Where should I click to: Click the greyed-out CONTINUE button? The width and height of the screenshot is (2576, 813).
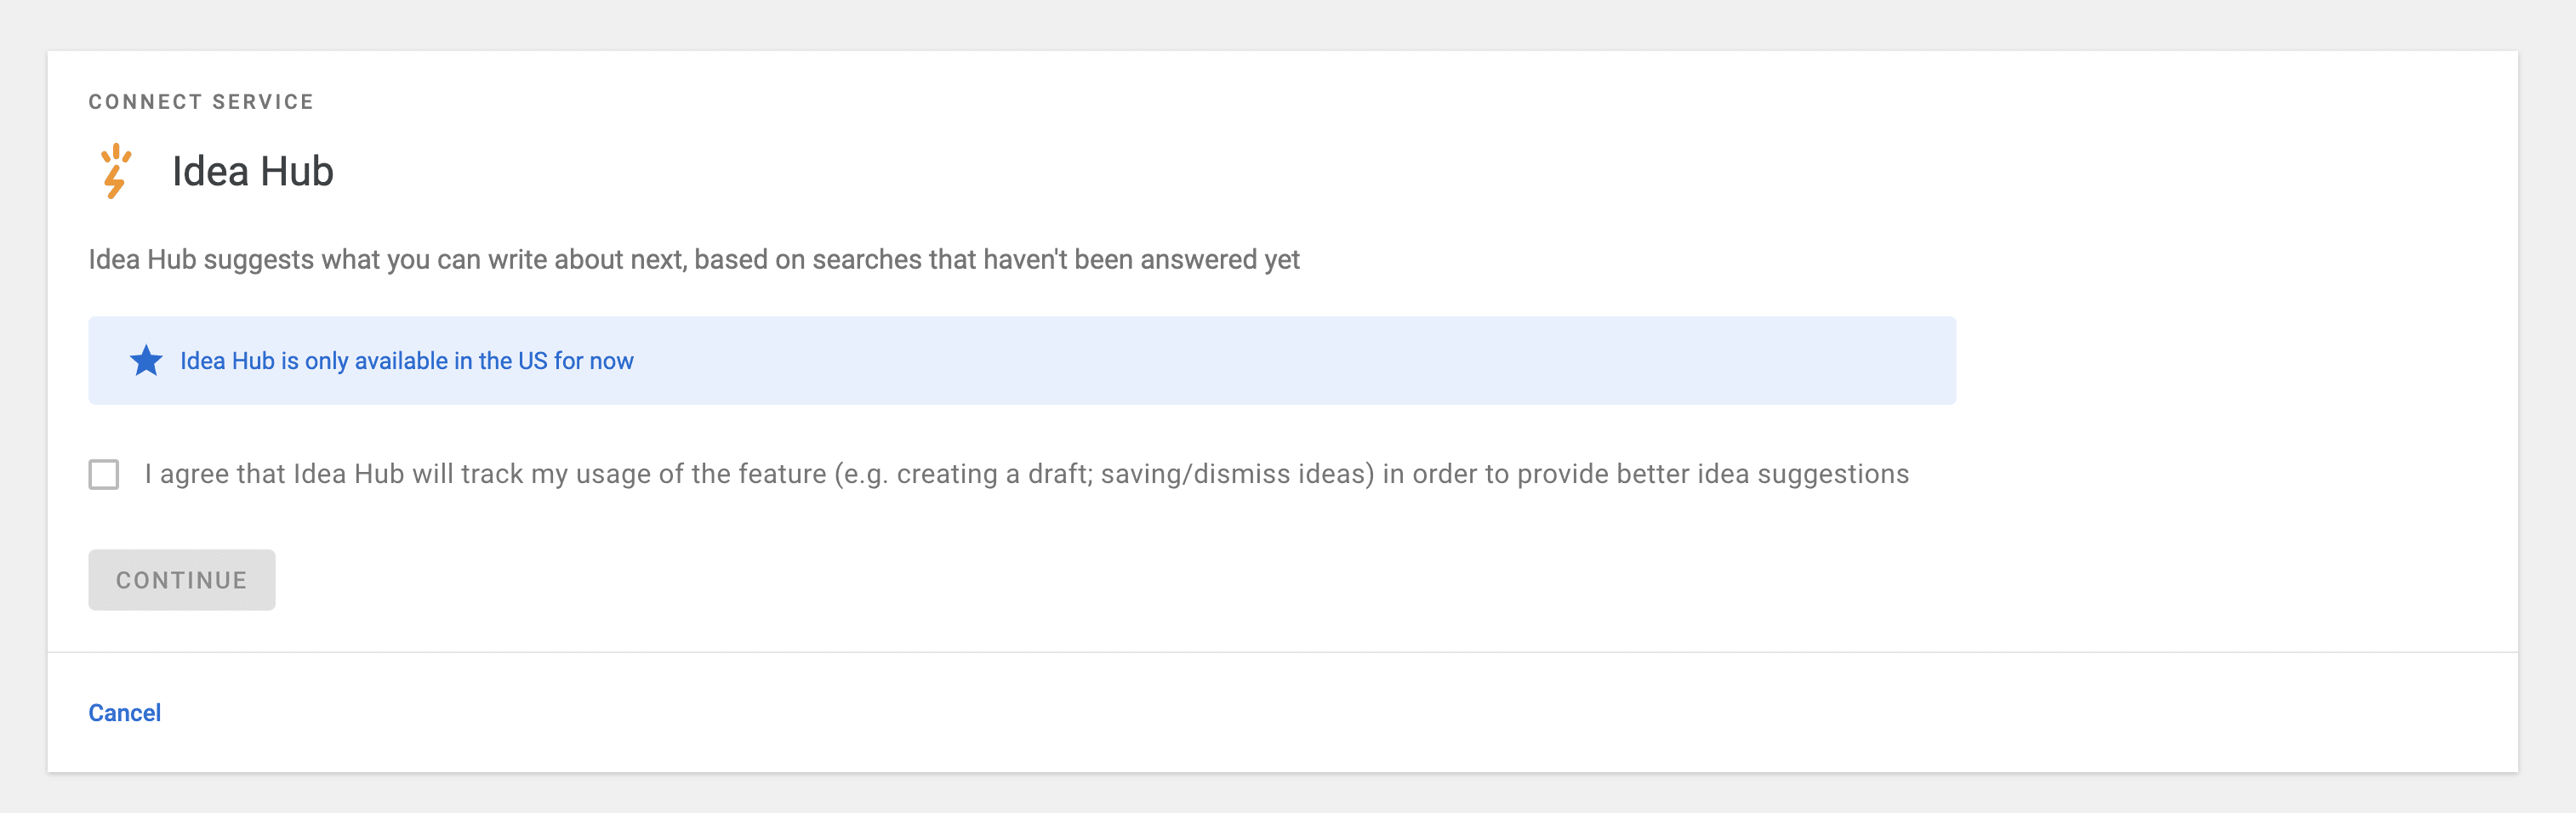(182, 580)
